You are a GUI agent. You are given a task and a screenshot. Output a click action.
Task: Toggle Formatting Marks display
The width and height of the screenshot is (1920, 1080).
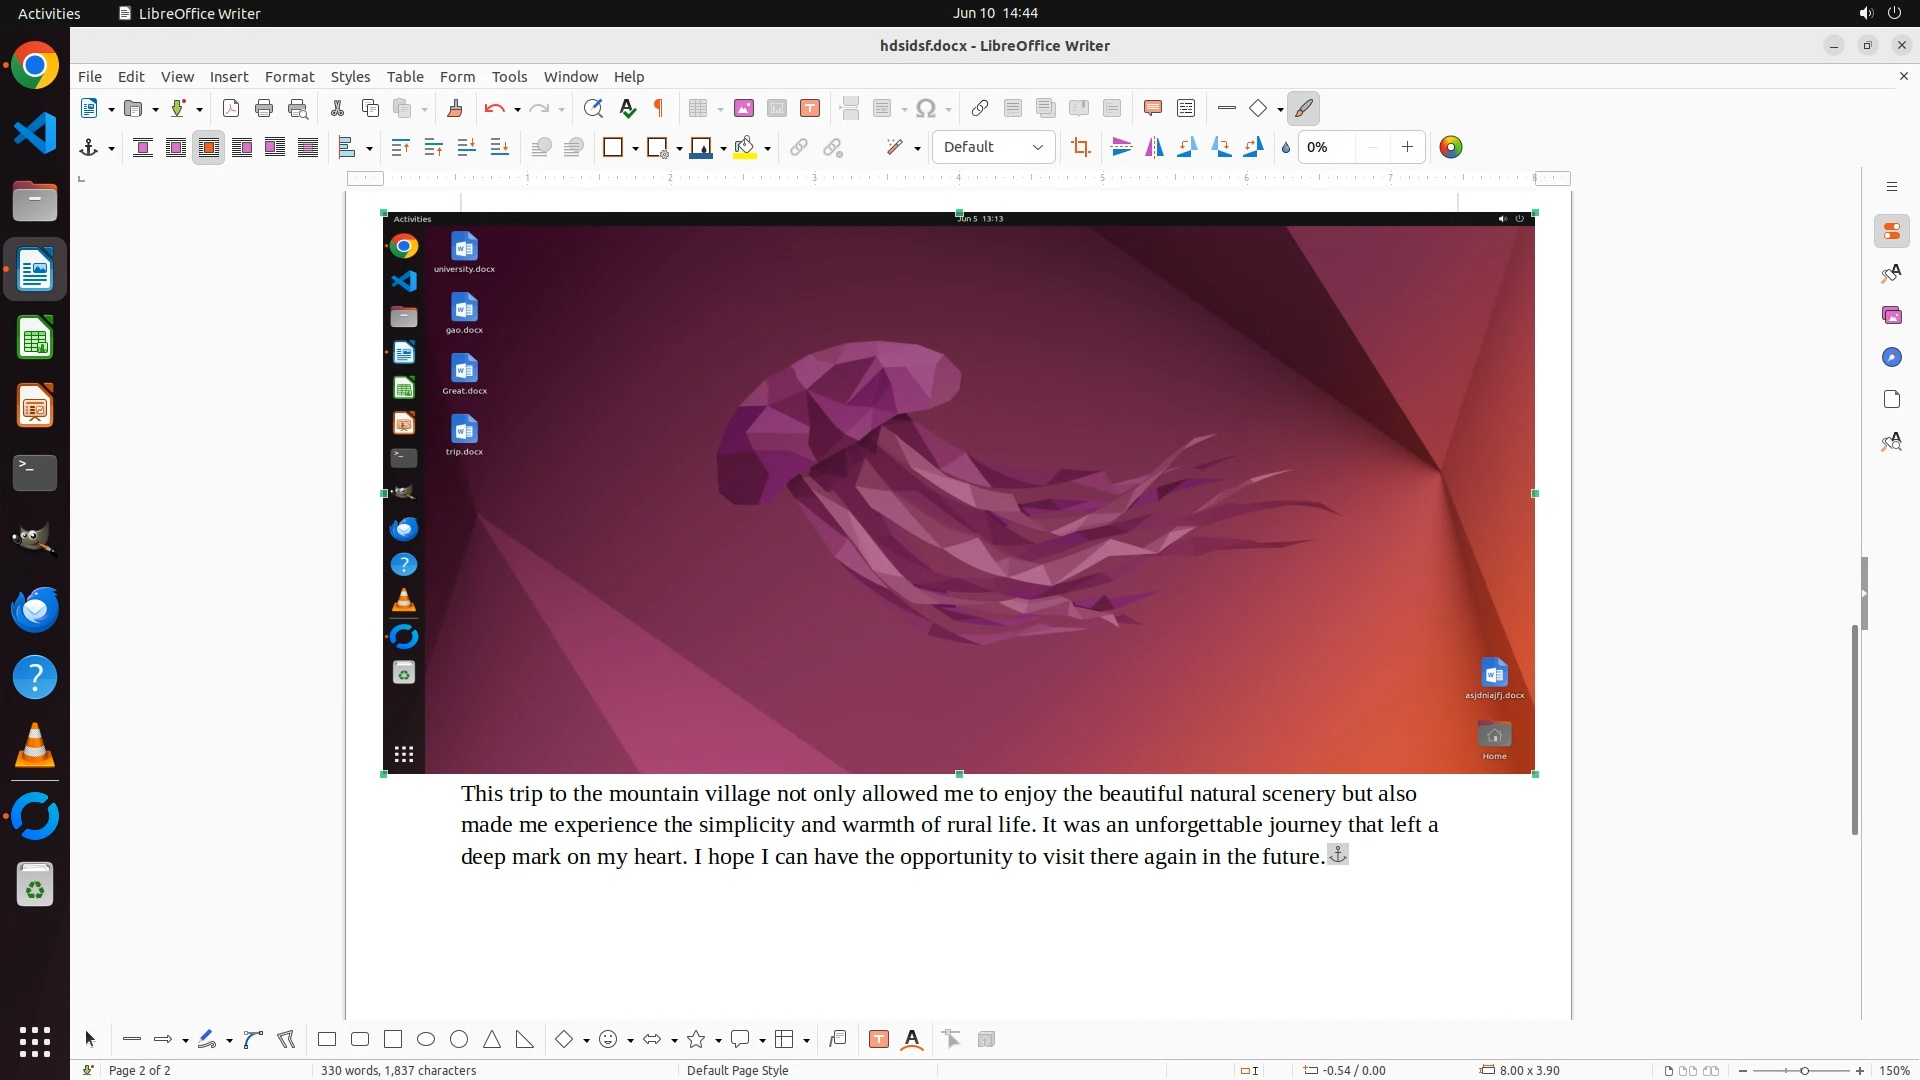coord(659,109)
